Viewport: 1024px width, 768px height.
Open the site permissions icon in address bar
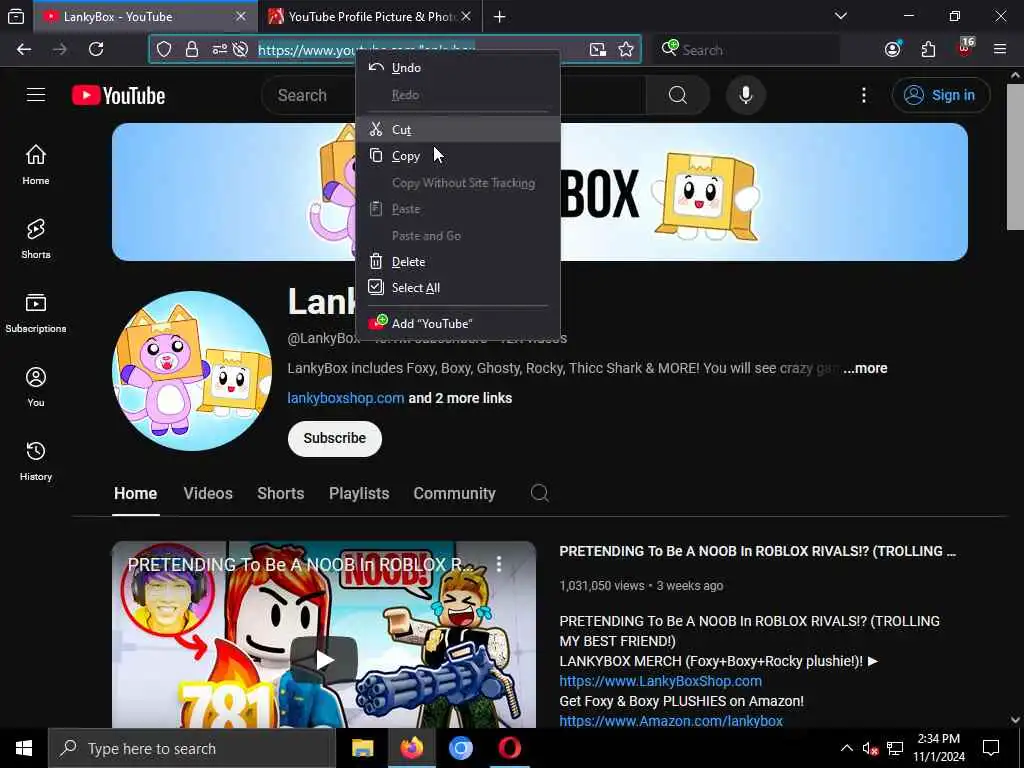(219, 50)
